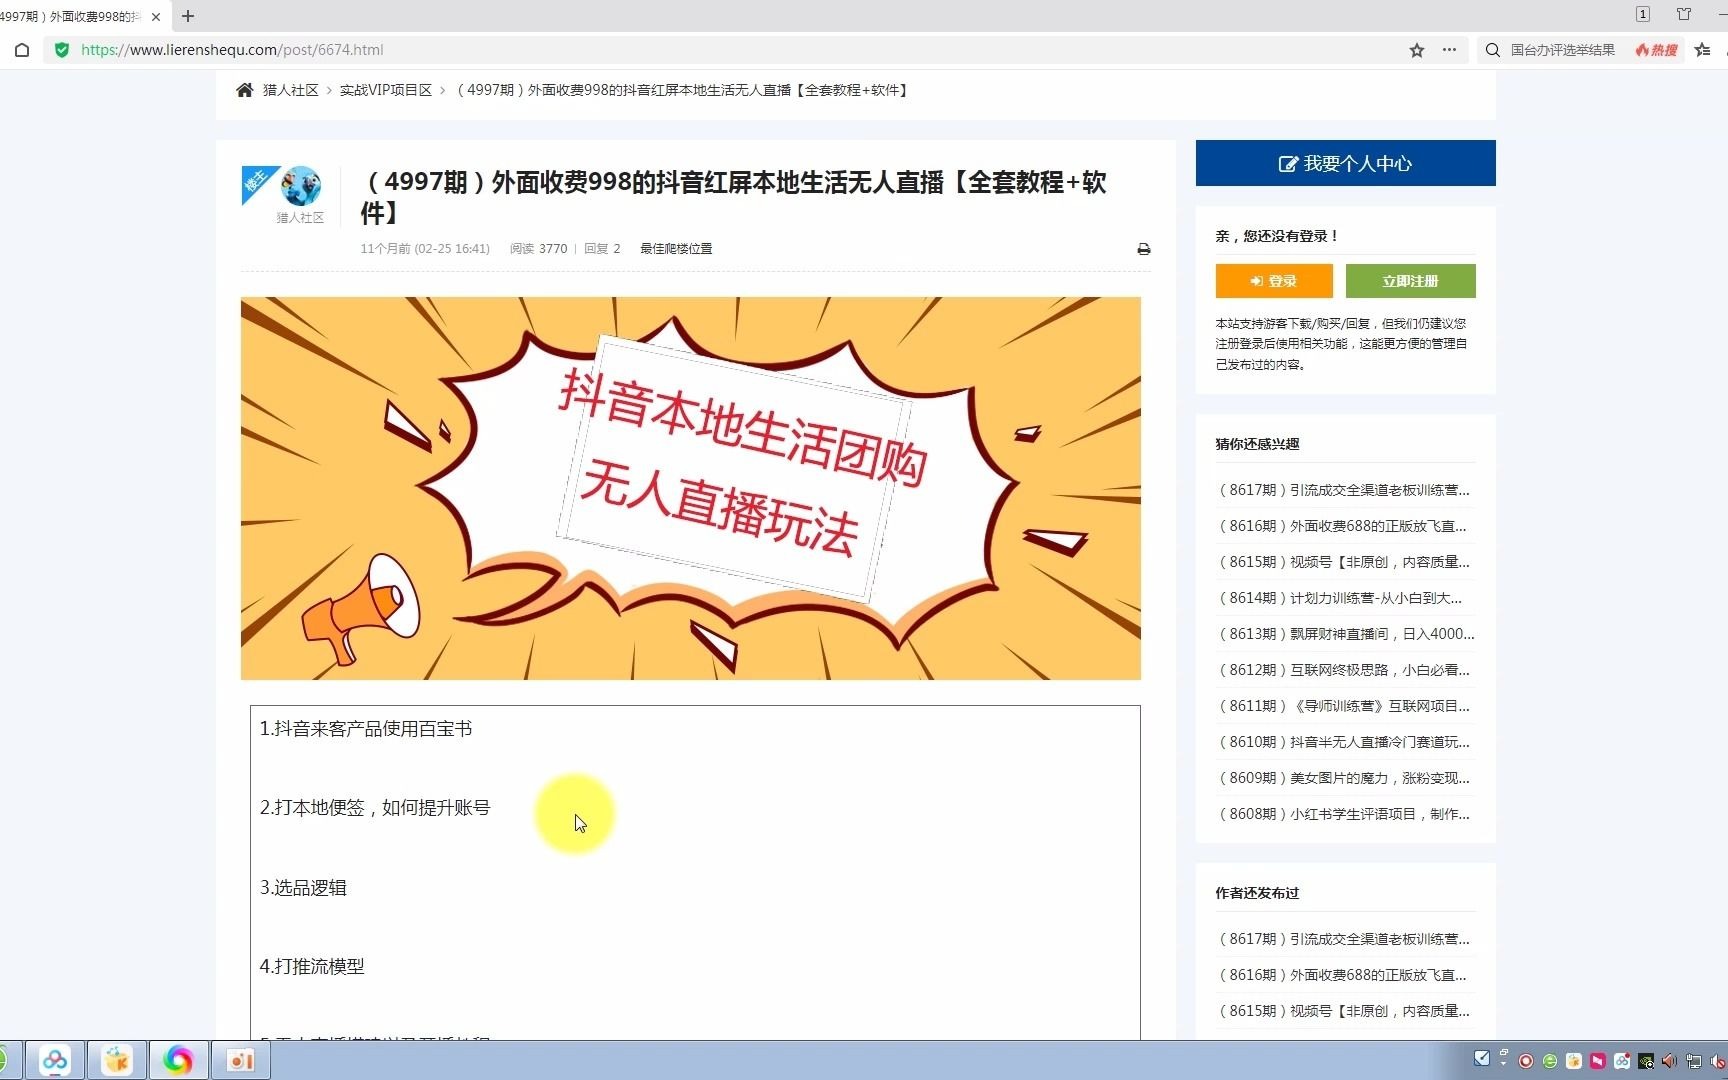Open (8615期) link under 作者还发布过
Image resolution: width=1728 pixels, height=1080 pixels.
tap(1344, 1011)
